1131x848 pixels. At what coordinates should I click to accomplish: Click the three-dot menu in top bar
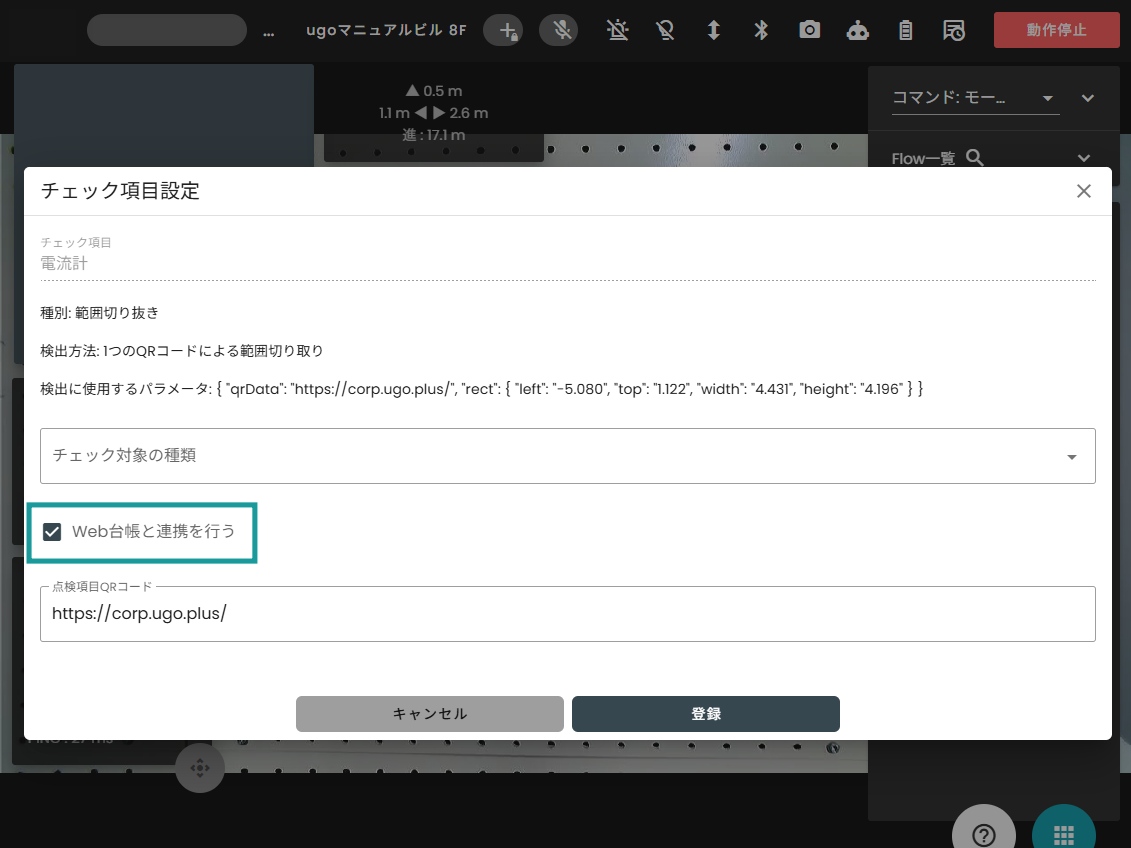coord(268,33)
